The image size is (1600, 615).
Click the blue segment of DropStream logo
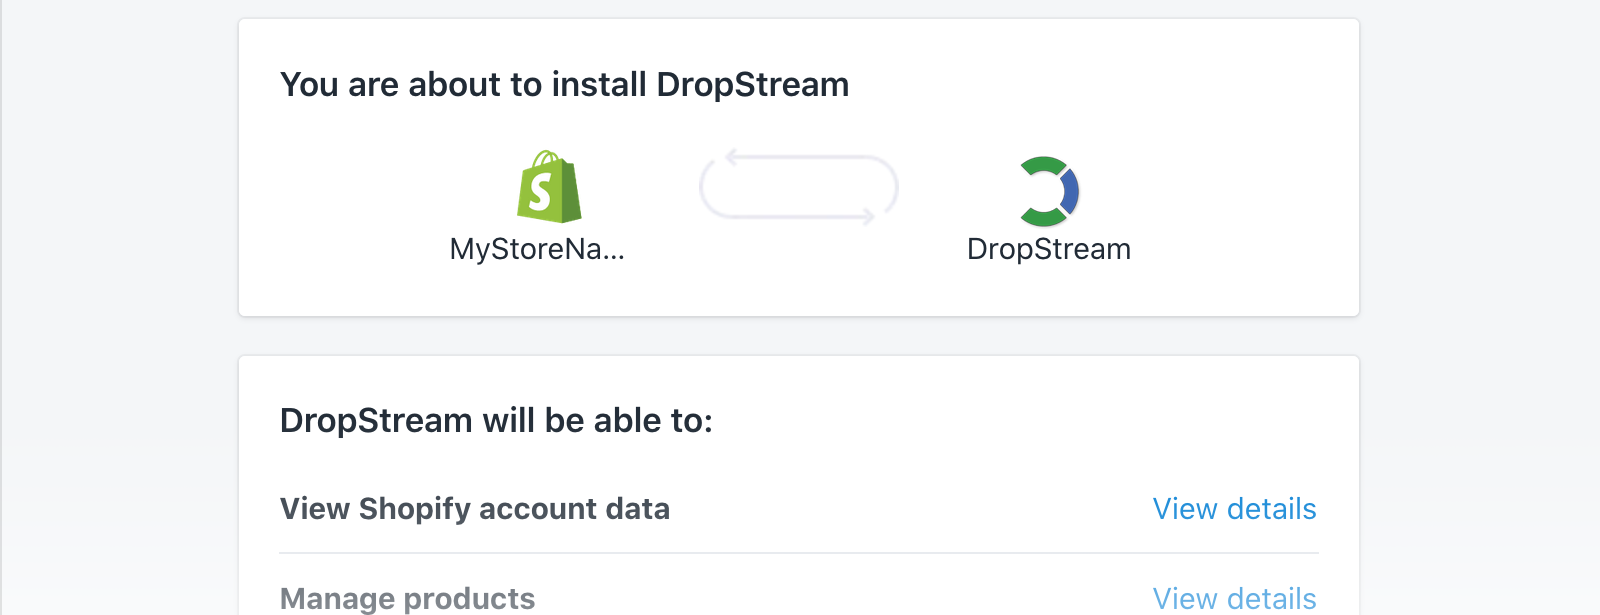(1069, 192)
